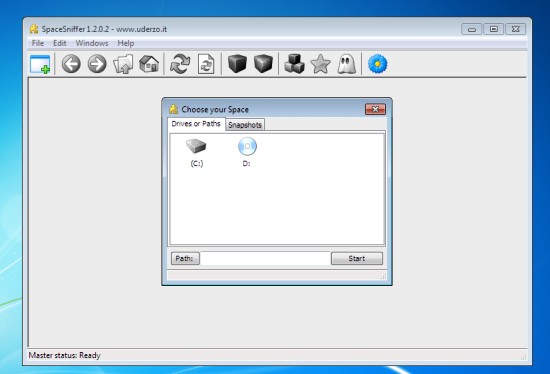Viewport: 550px width, 374px height.
Task: Click the Choose your Space dialog icon
Action: pos(174,109)
